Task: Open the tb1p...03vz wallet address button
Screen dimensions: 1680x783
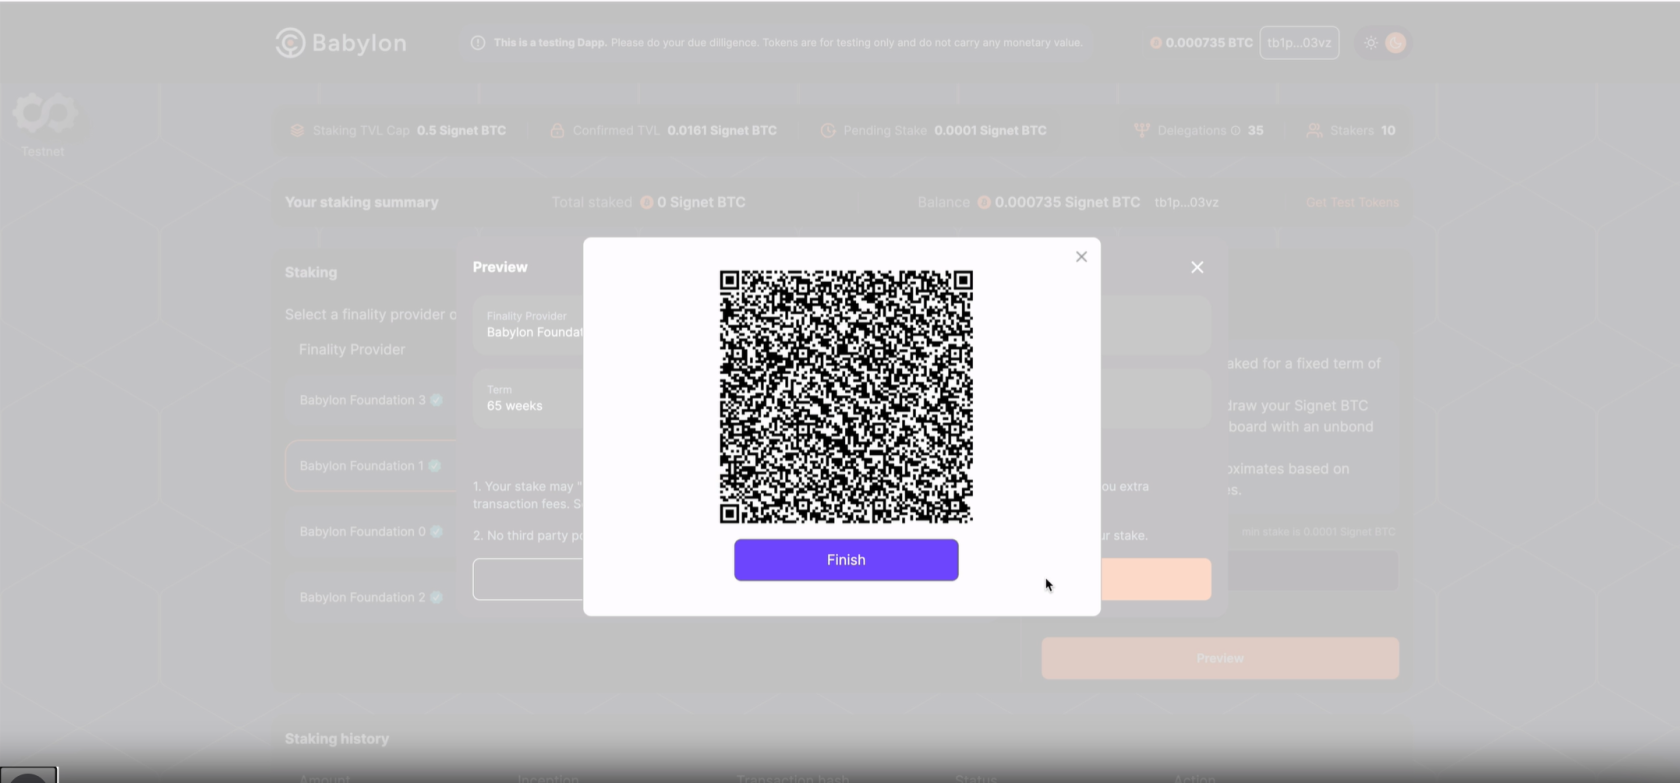Action: pyautogui.click(x=1299, y=43)
